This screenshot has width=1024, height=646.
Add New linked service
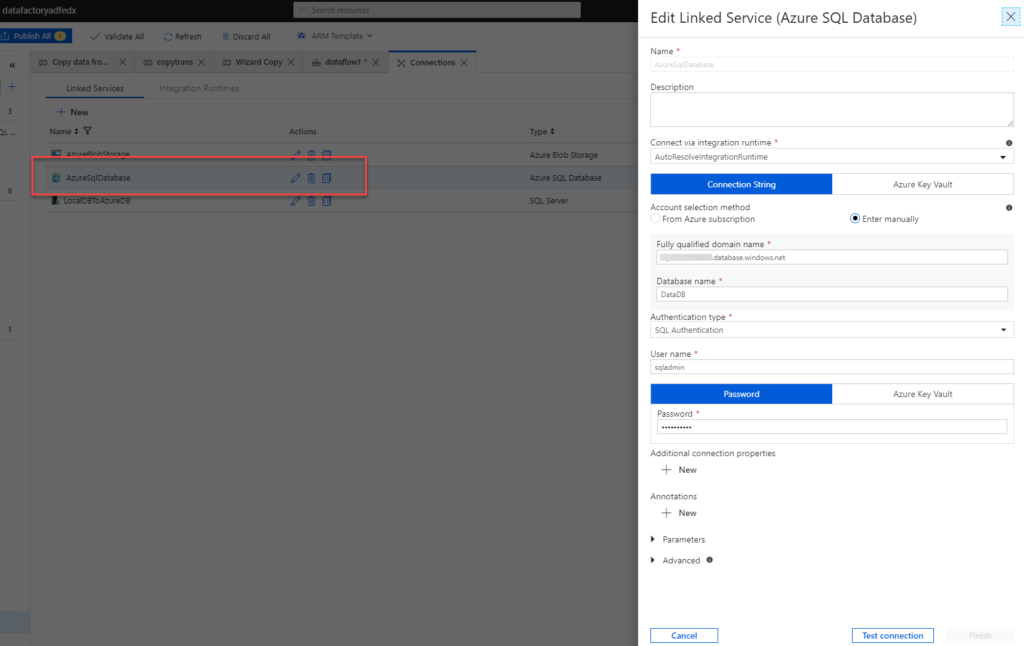coord(72,112)
